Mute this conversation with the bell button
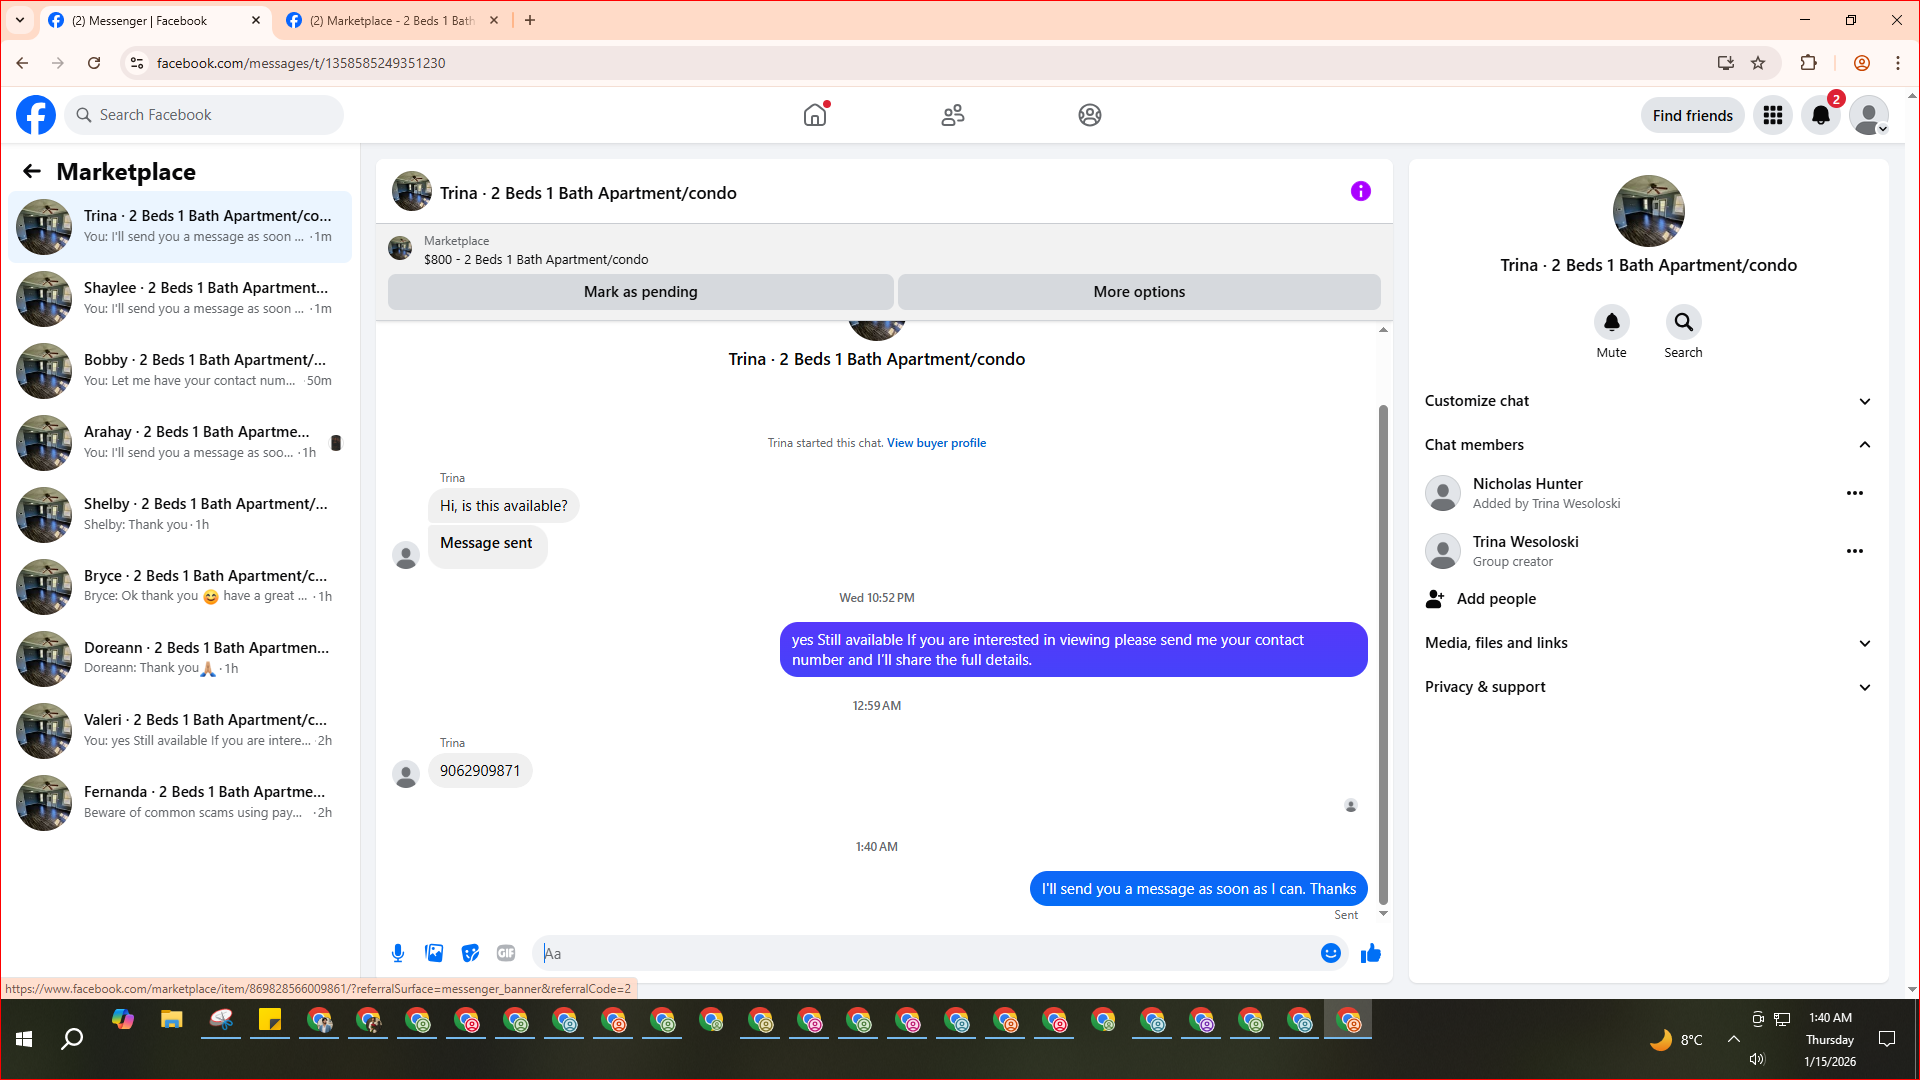The height and width of the screenshot is (1080, 1920). click(x=1611, y=322)
